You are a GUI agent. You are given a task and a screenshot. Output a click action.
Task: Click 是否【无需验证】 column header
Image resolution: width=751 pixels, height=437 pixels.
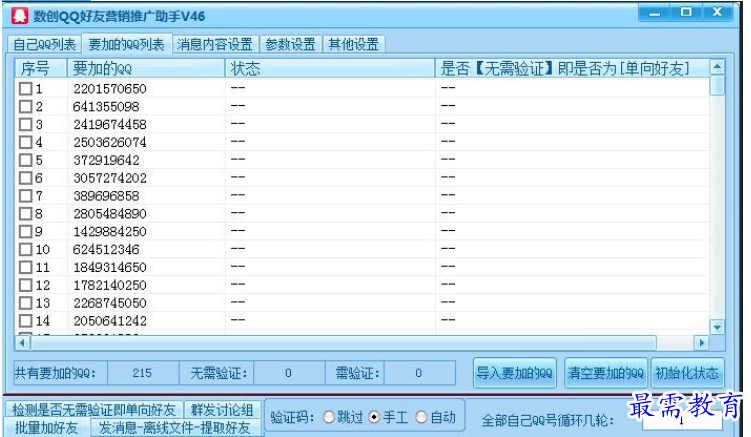pos(572,69)
